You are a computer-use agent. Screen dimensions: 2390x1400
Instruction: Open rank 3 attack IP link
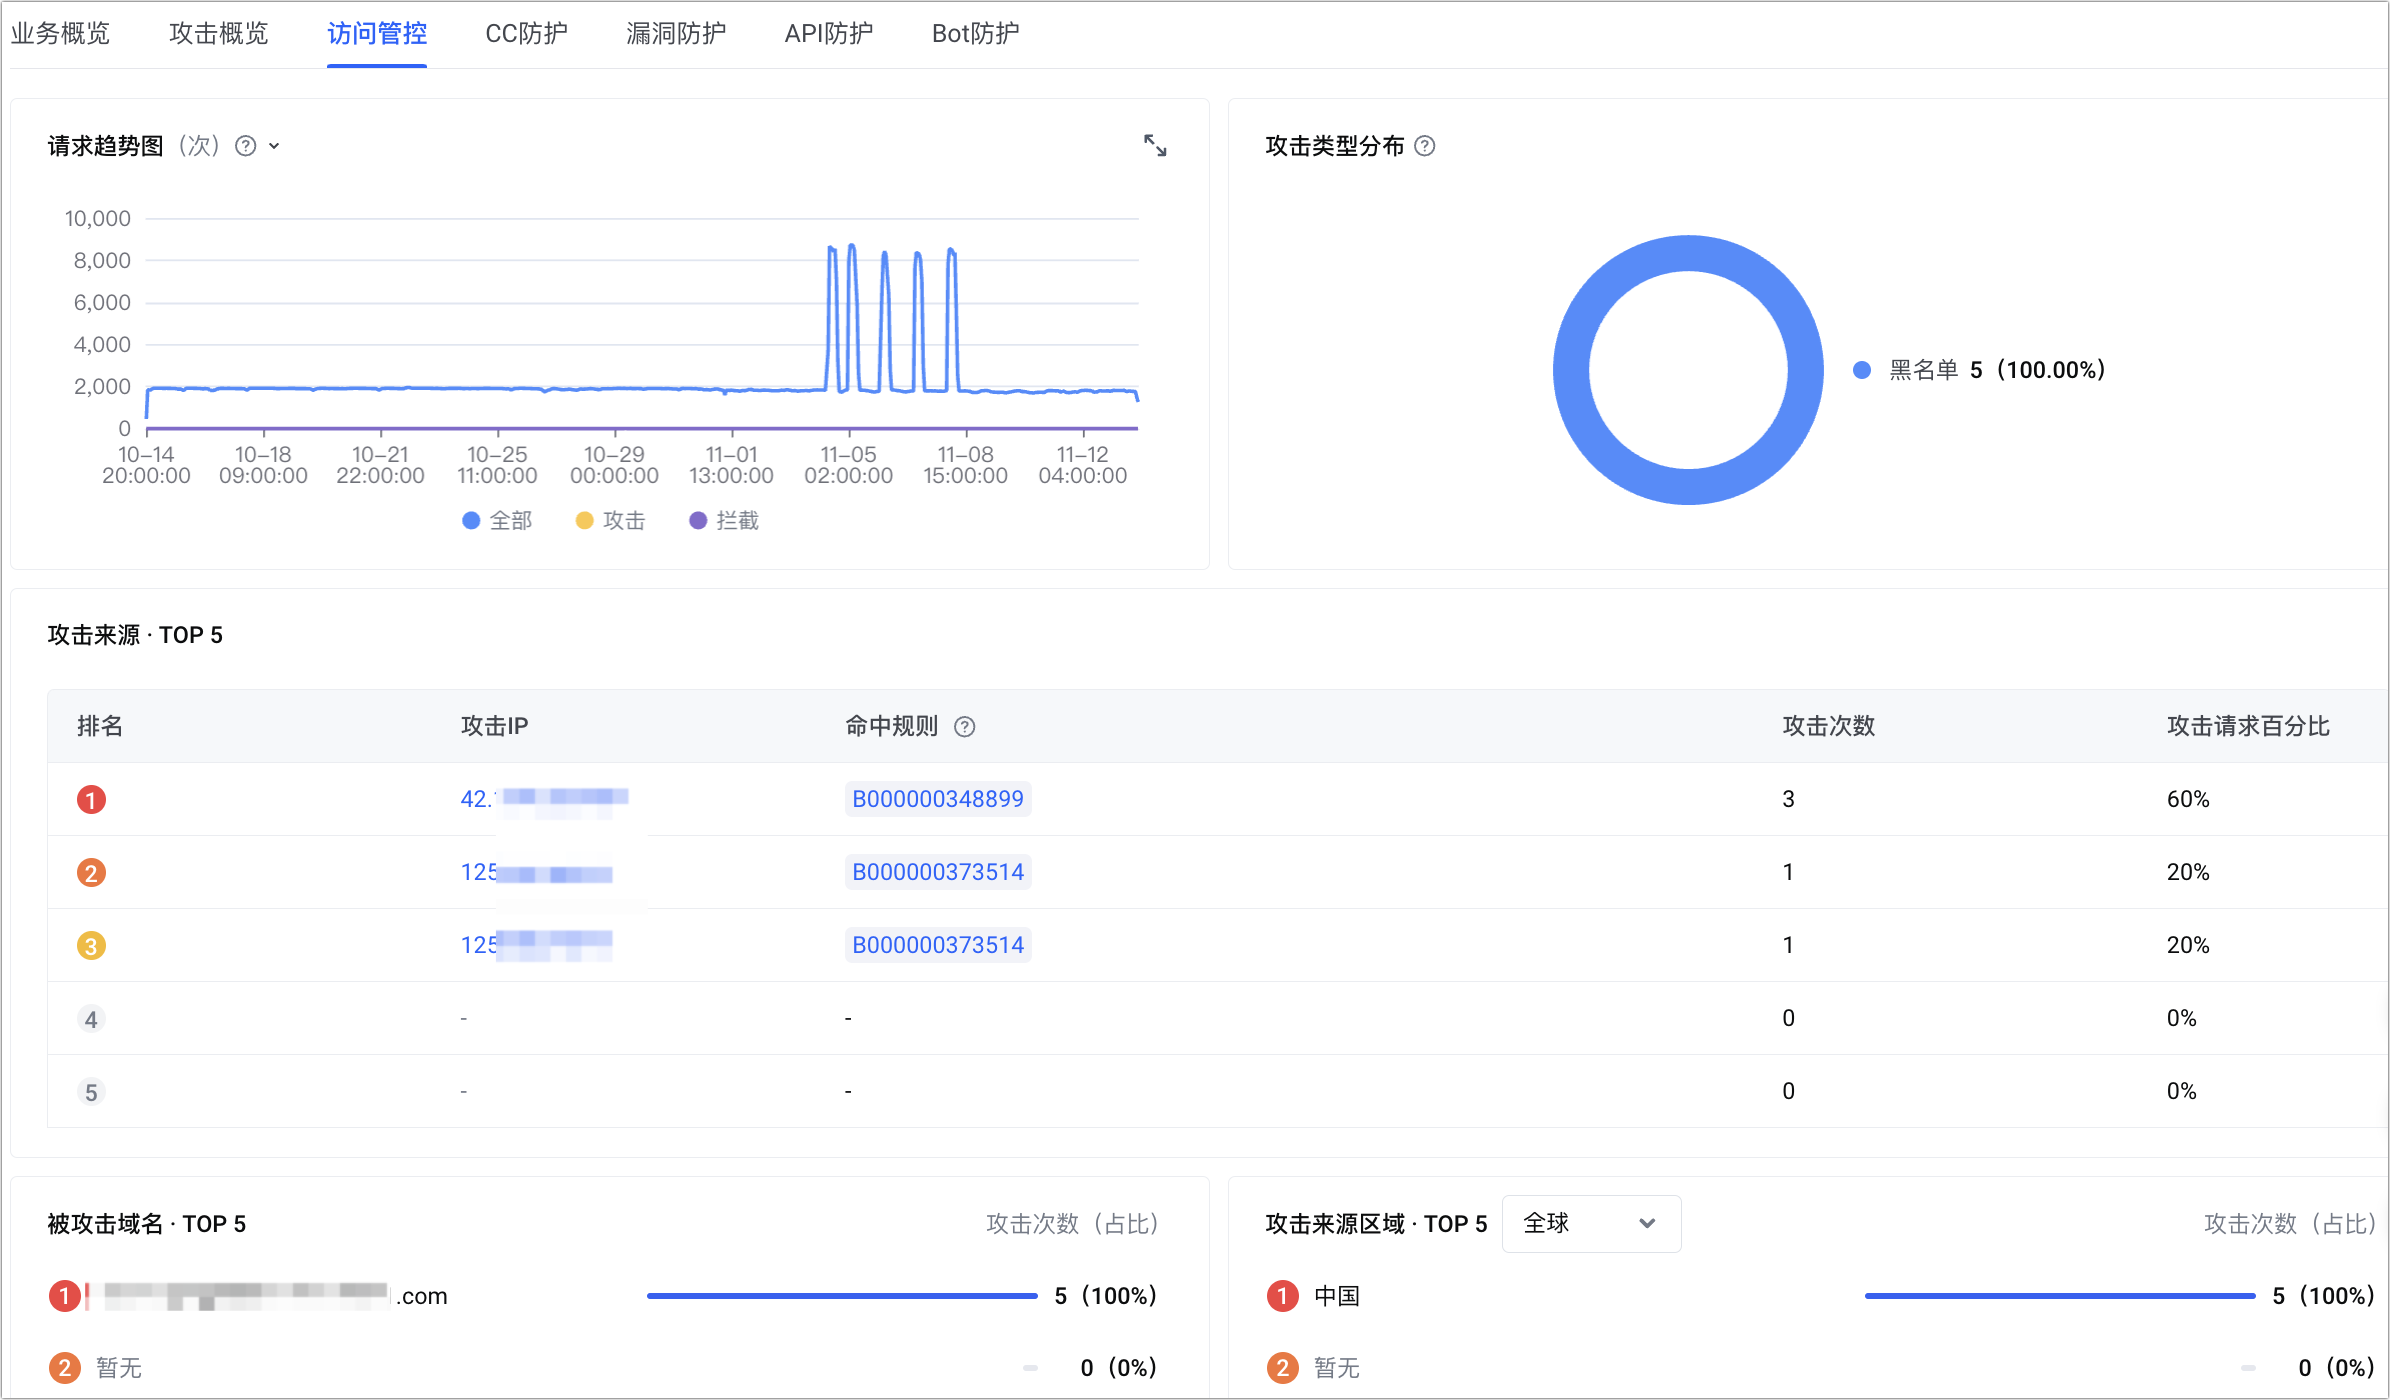[536, 945]
